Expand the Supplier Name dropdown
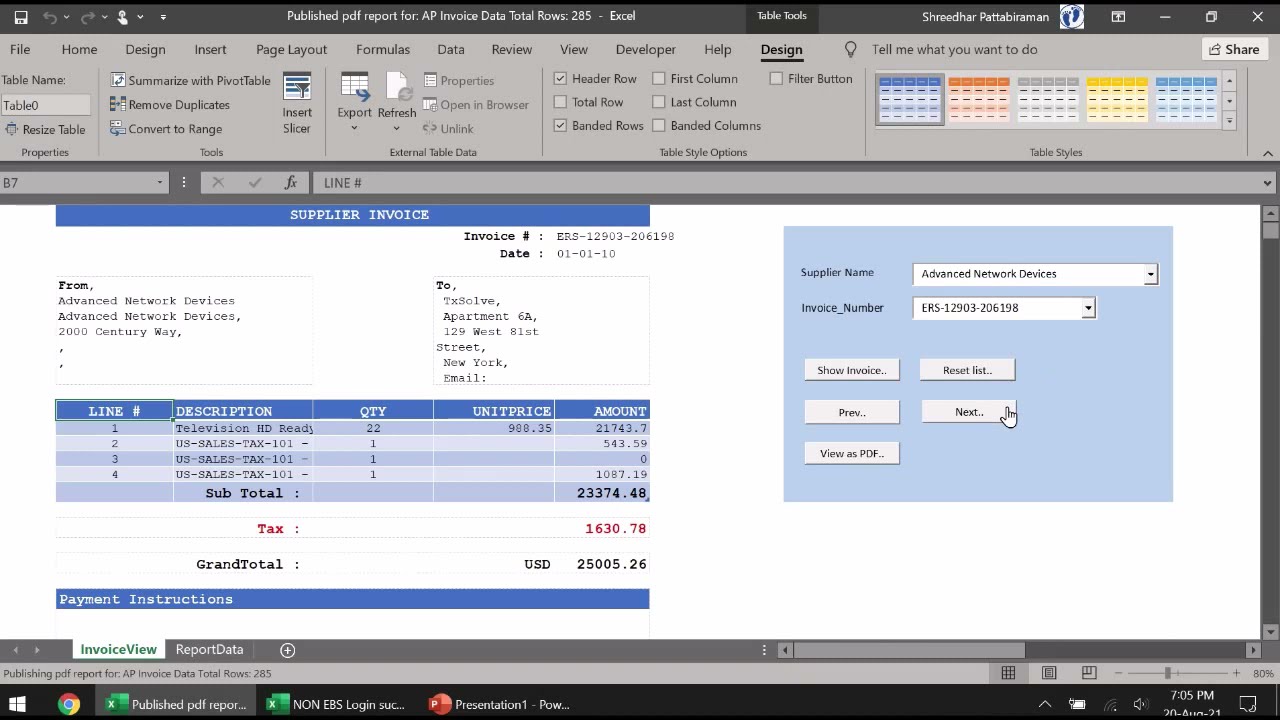This screenshot has width=1280, height=720. point(1150,274)
